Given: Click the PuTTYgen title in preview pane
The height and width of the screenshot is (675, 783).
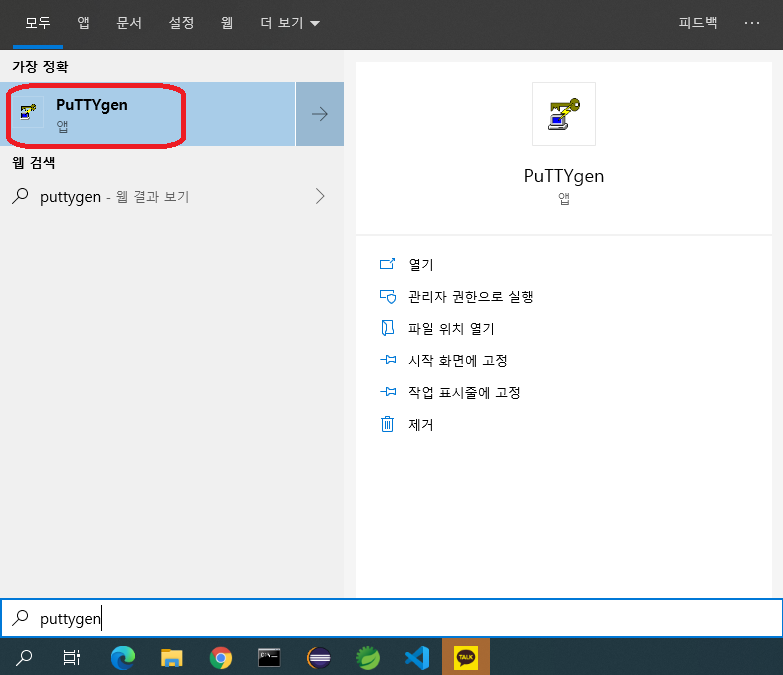Looking at the screenshot, I should coord(564,176).
